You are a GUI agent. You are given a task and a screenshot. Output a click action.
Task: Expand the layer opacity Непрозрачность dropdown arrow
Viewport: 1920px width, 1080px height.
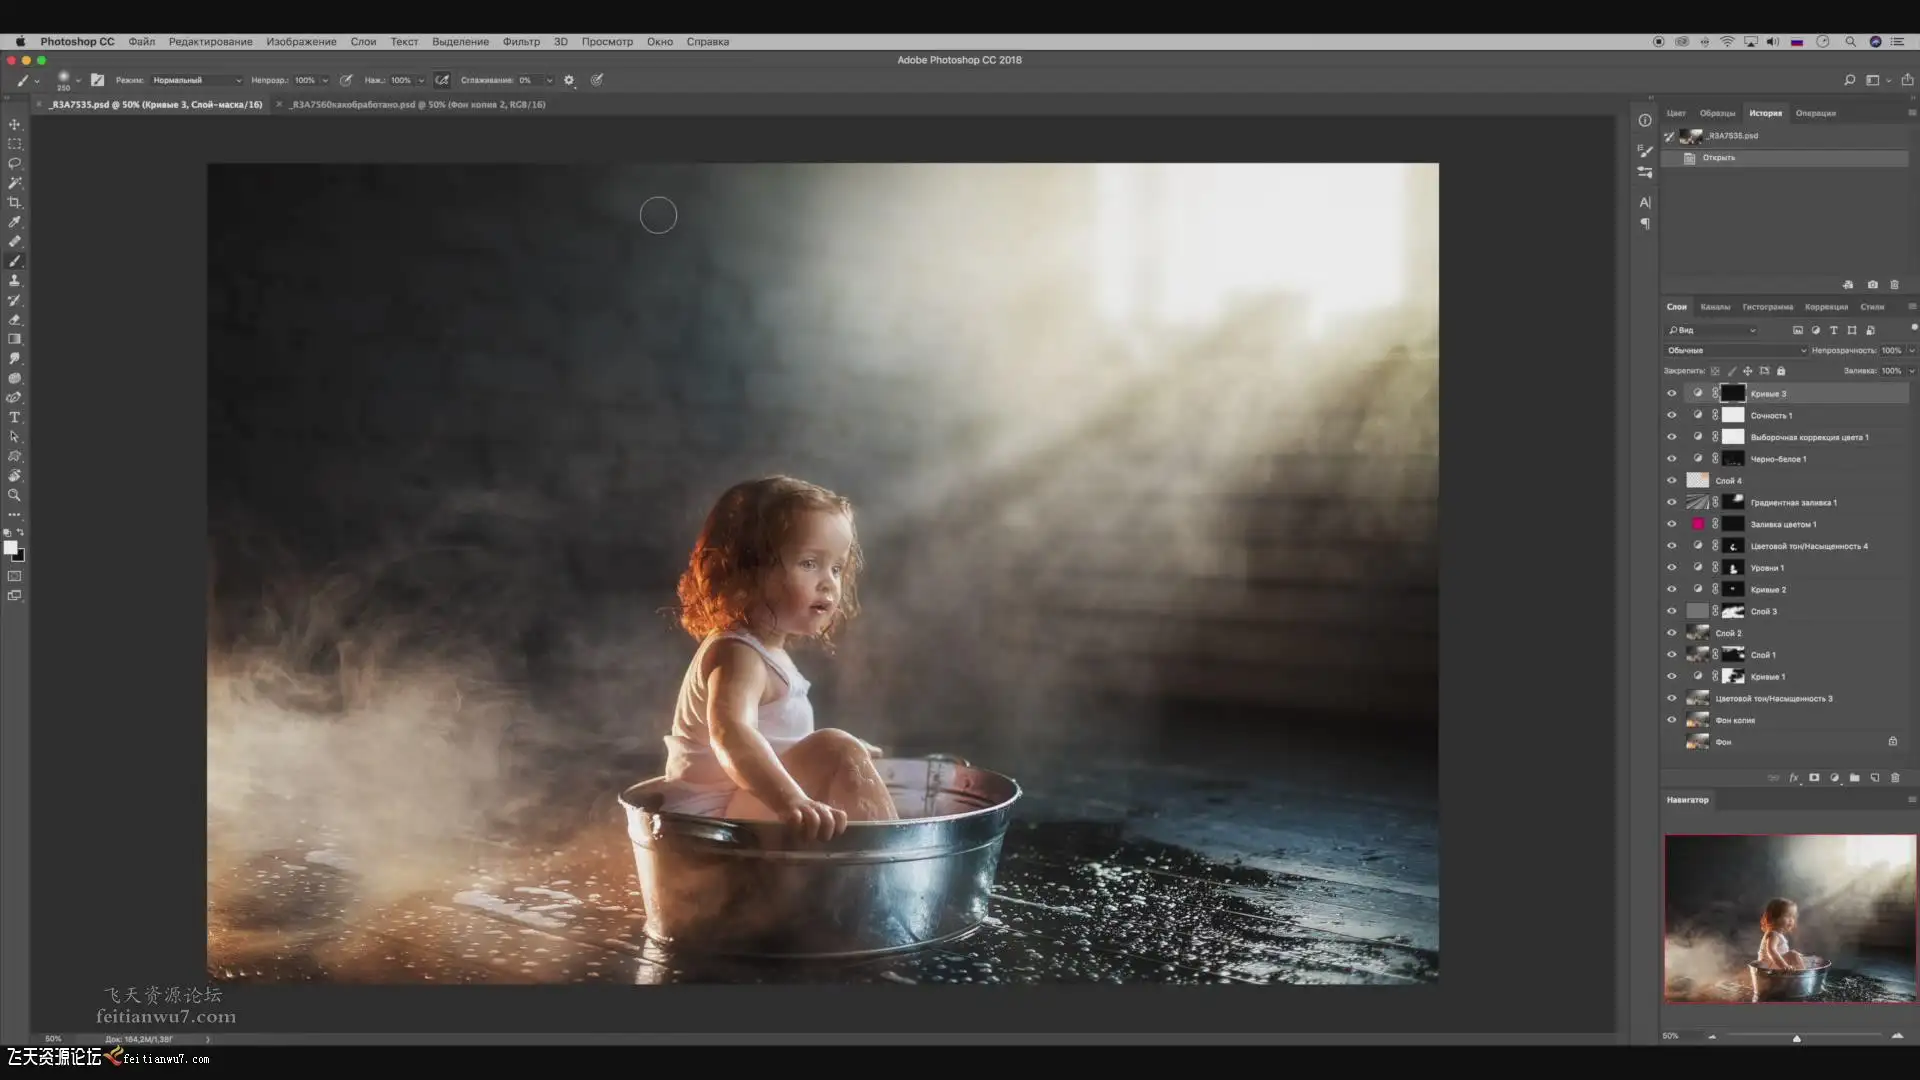click(x=1912, y=350)
